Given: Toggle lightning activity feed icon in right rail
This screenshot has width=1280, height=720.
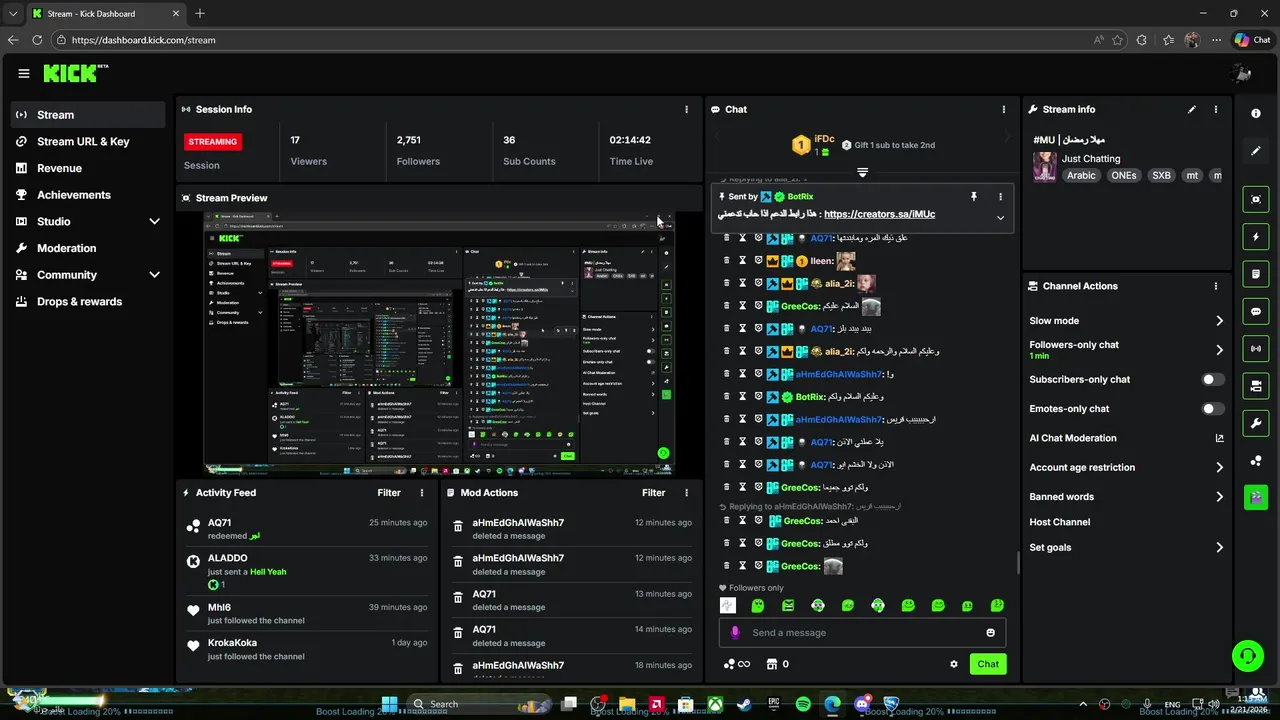Looking at the screenshot, I should pos(1256,237).
